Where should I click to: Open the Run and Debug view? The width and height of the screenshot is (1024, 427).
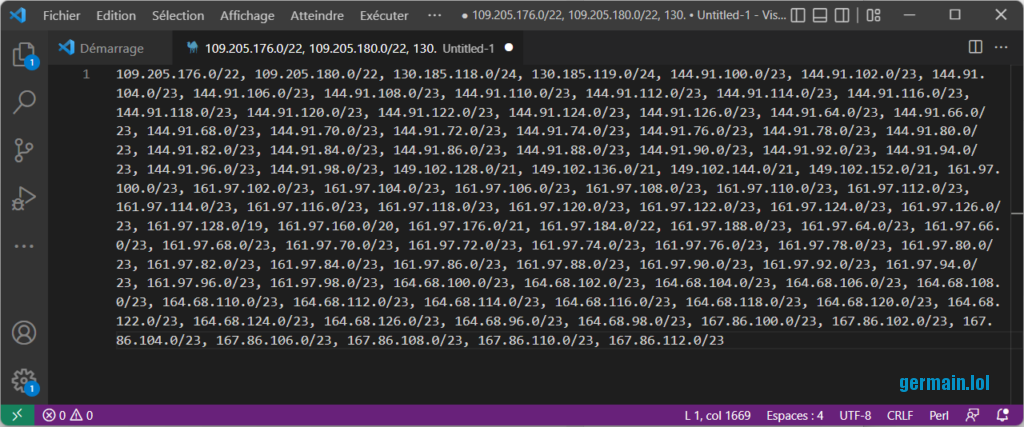23,197
